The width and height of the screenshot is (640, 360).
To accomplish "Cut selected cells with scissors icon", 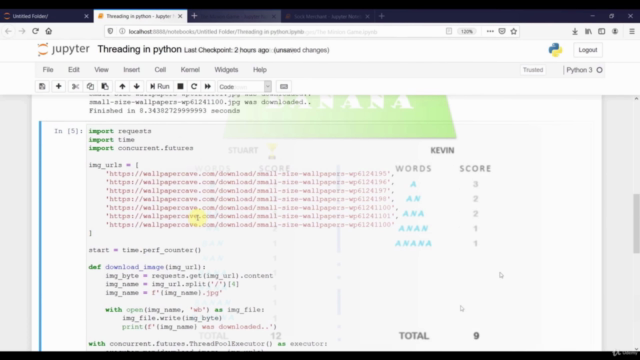I will tap(76, 87).
